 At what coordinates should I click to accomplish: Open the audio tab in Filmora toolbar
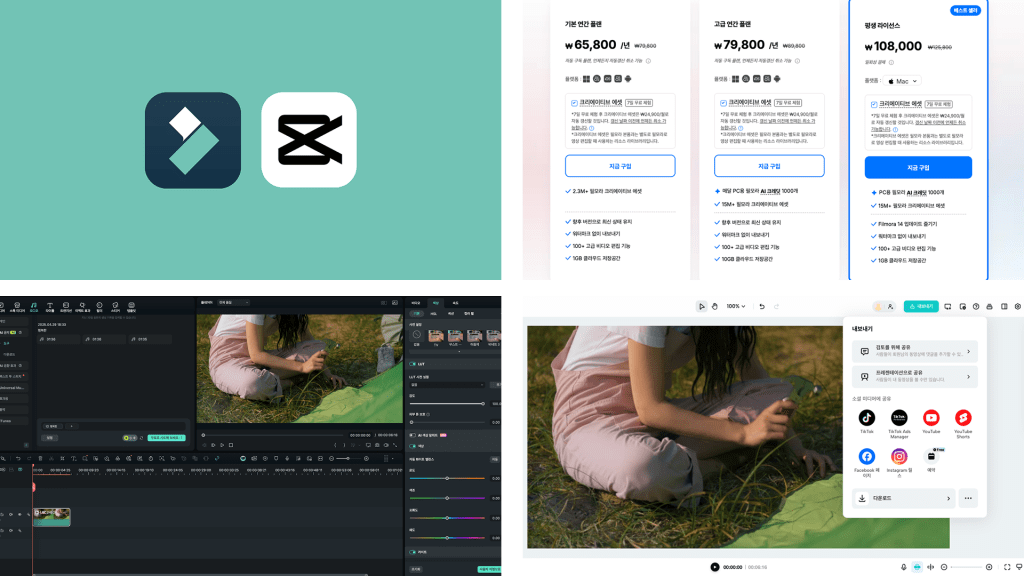33,306
